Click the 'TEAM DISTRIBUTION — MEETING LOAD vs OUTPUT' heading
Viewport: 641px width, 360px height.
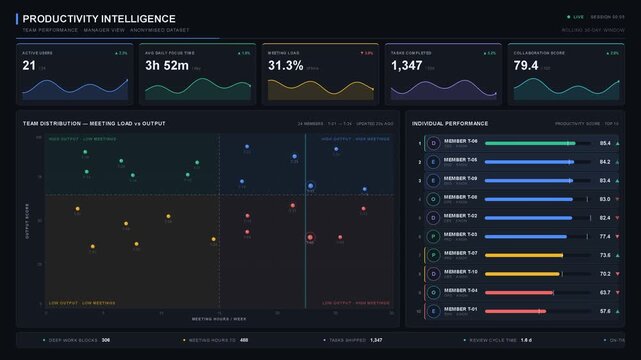point(94,123)
